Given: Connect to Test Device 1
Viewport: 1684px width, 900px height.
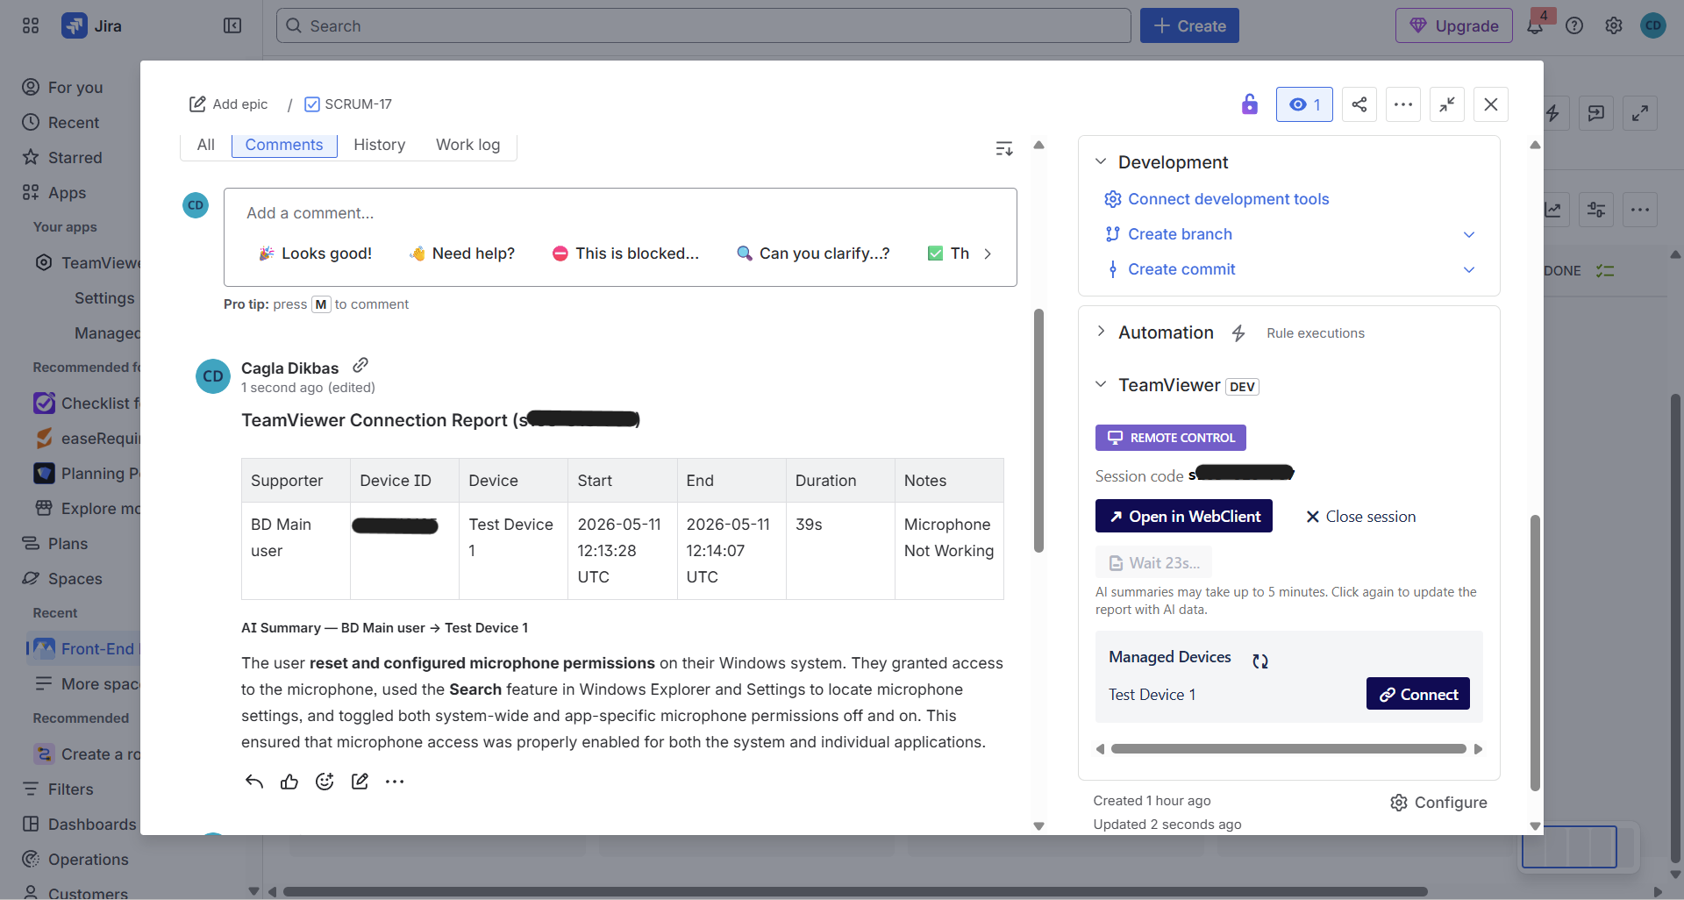Looking at the screenshot, I should point(1418,694).
